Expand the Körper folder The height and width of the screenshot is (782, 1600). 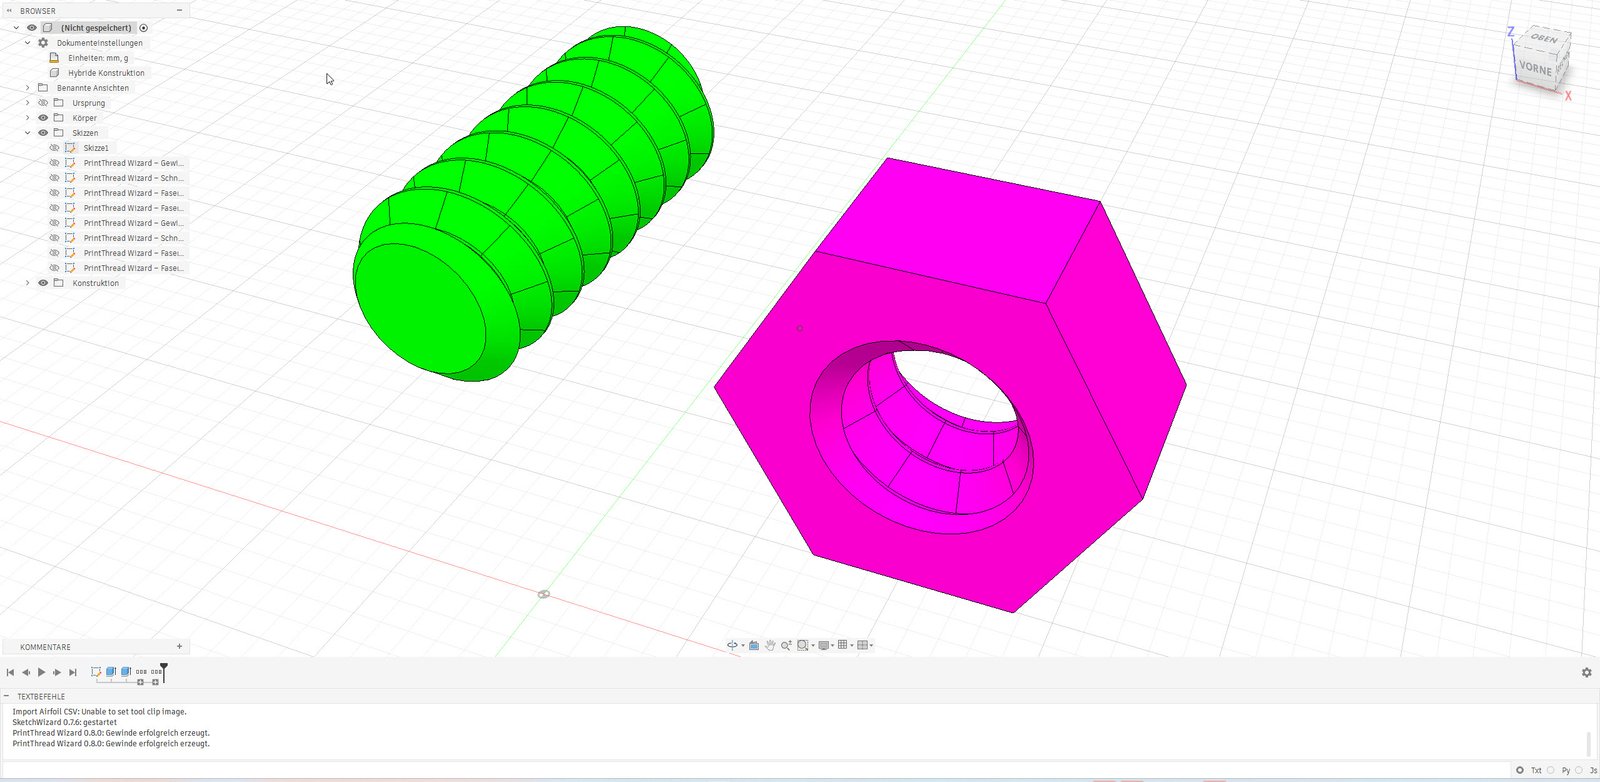click(x=27, y=118)
